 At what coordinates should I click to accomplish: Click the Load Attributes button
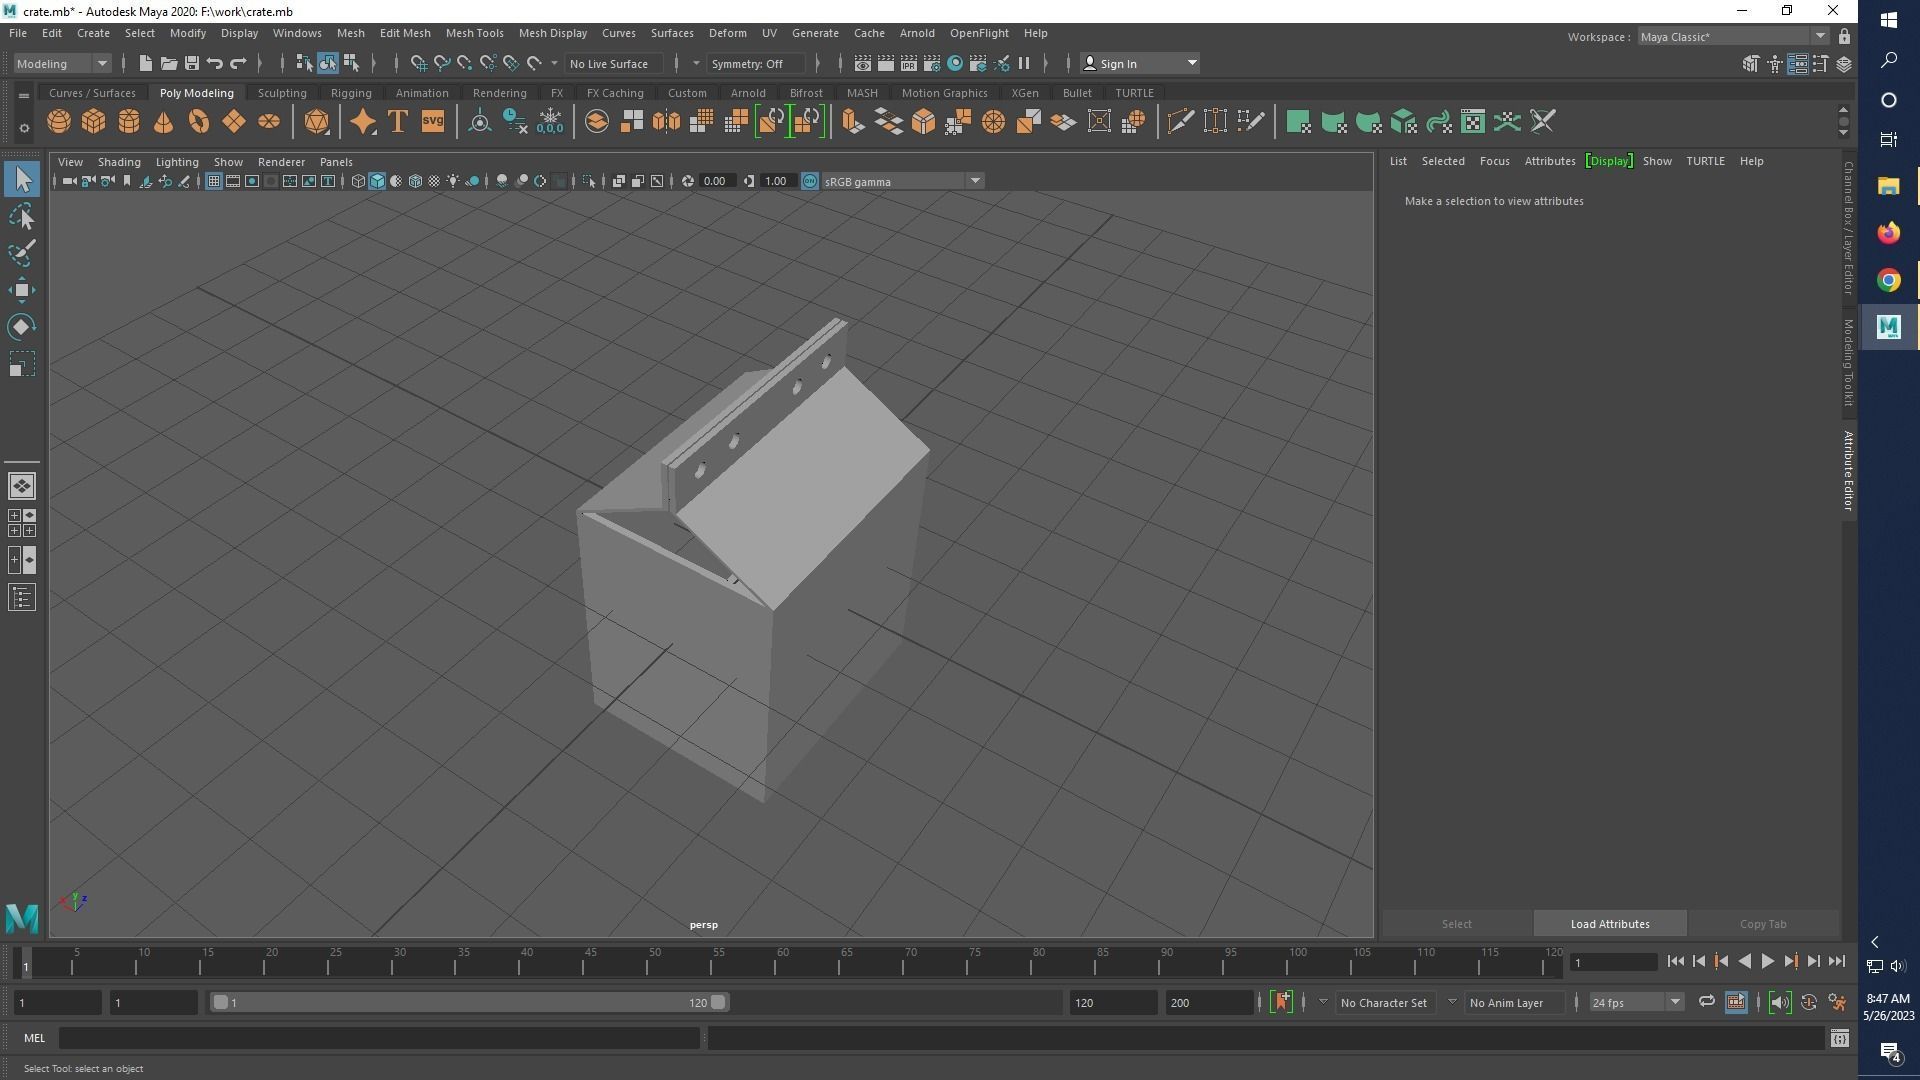pos(1609,924)
